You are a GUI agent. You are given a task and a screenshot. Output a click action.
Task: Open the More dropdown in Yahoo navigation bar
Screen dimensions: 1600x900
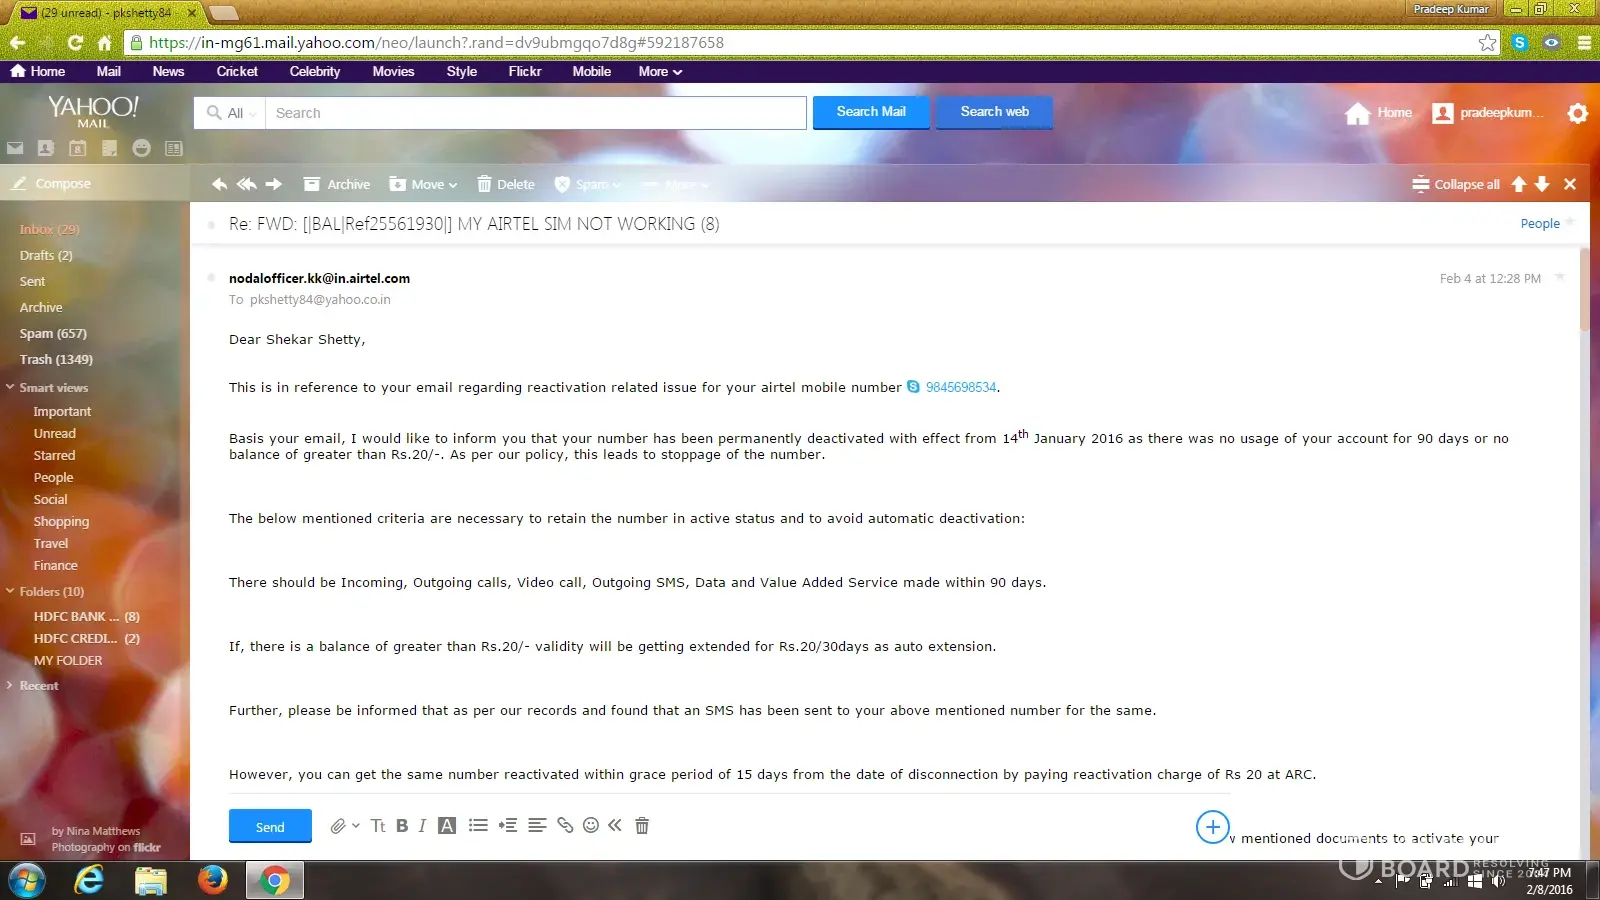[660, 71]
